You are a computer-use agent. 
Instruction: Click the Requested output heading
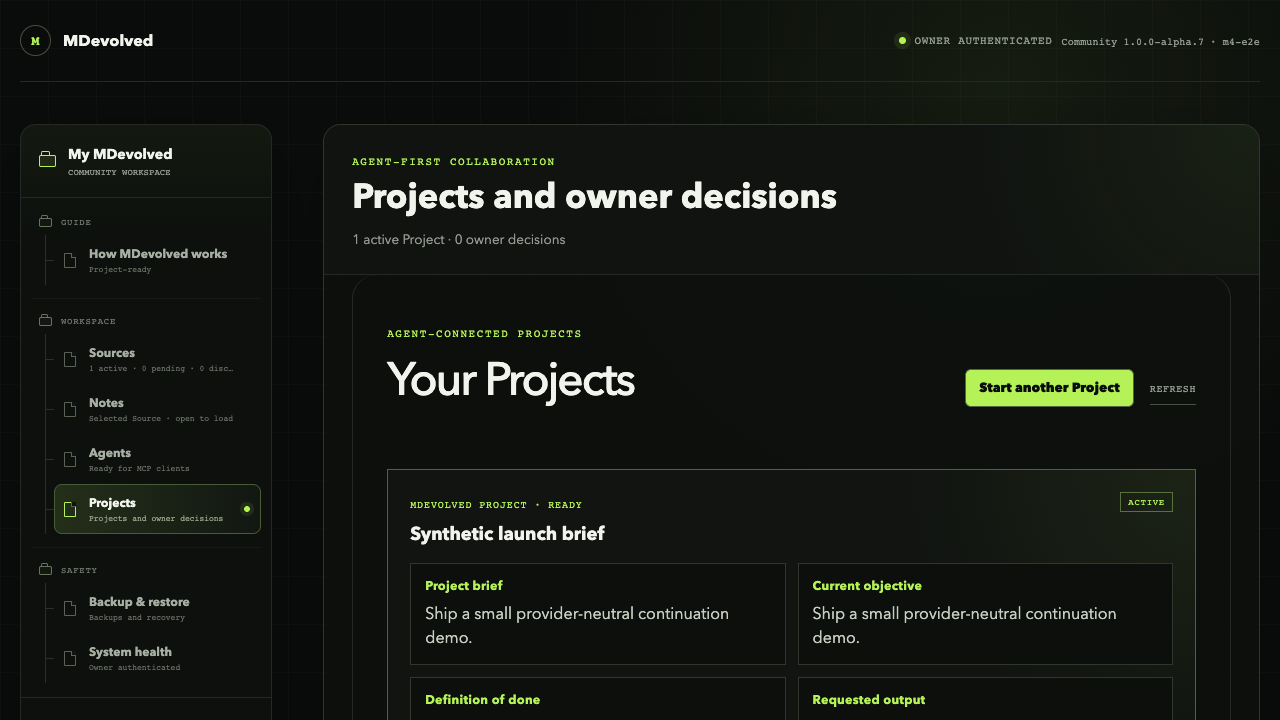(x=868, y=700)
